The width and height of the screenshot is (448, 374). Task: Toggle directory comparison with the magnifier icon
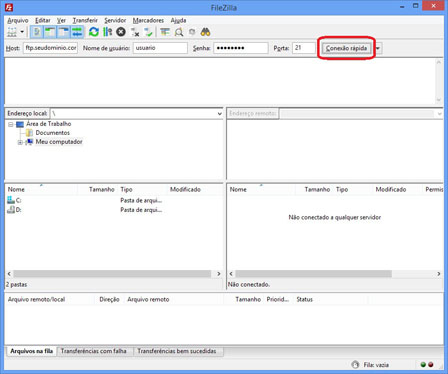coord(179,32)
